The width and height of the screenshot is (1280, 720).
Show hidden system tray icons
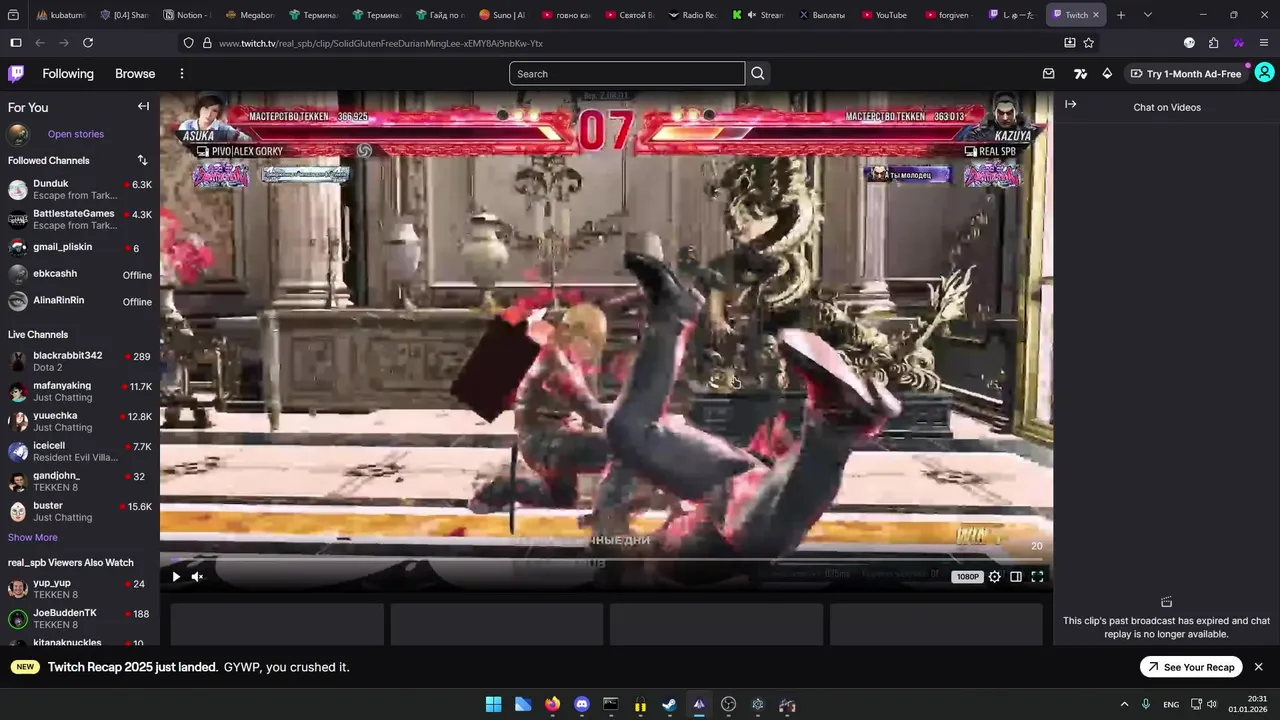pyautogui.click(x=1124, y=704)
